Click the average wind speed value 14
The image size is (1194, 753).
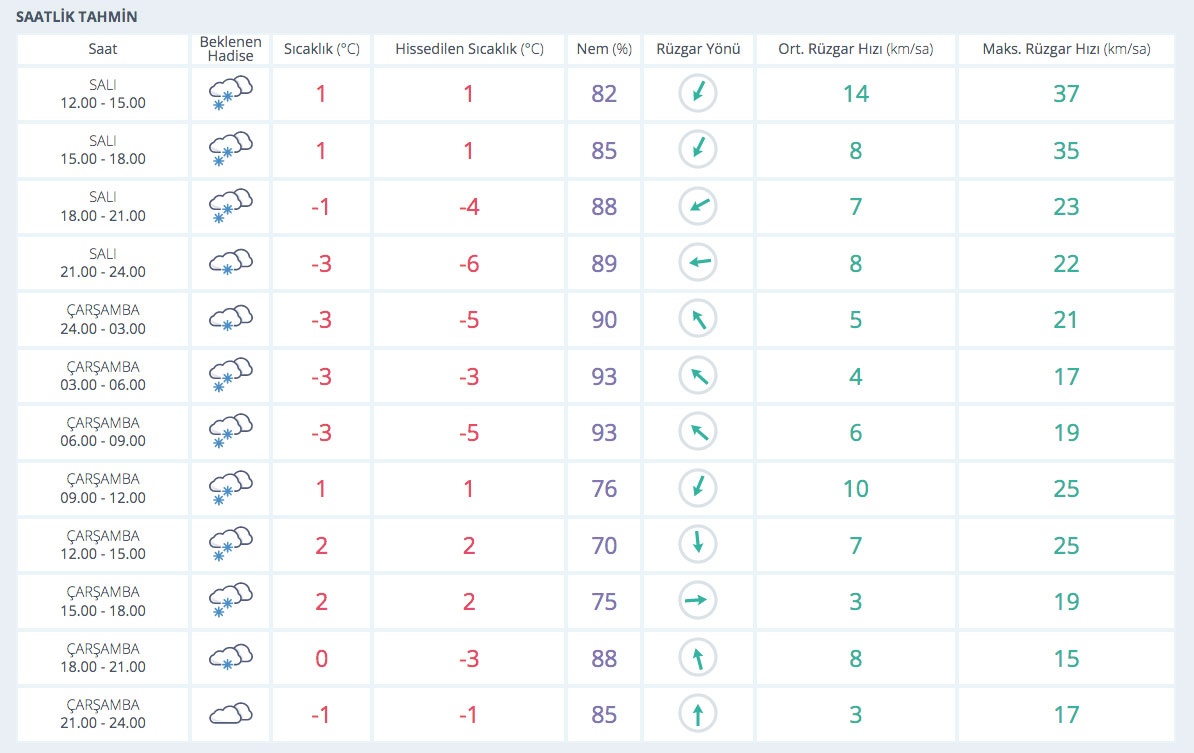pos(855,94)
